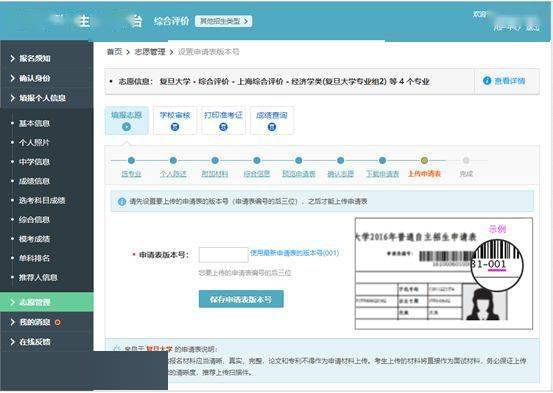Click the 个人陈述 step link
Viewport: 553px width, 393px height.
(173, 174)
